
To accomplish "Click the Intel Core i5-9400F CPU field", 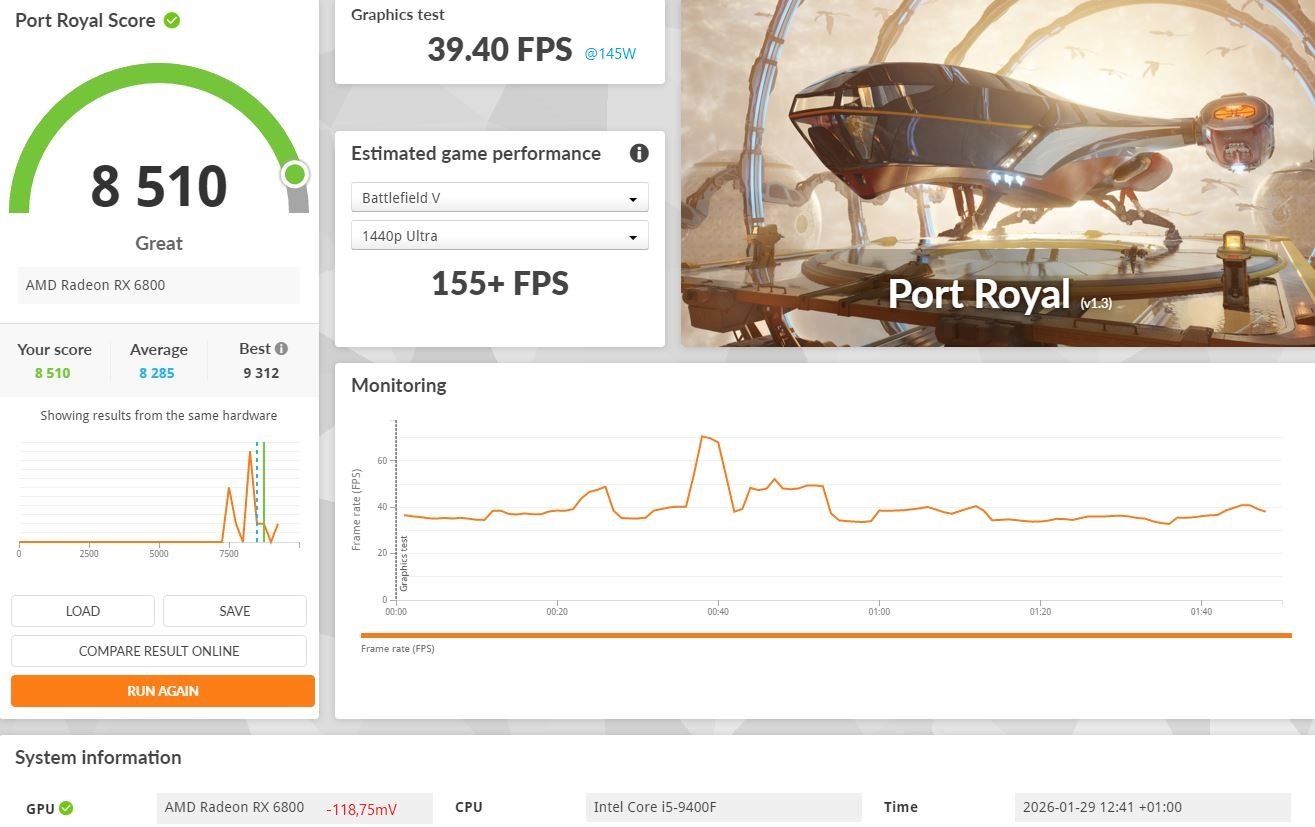I will tap(723, 807).
